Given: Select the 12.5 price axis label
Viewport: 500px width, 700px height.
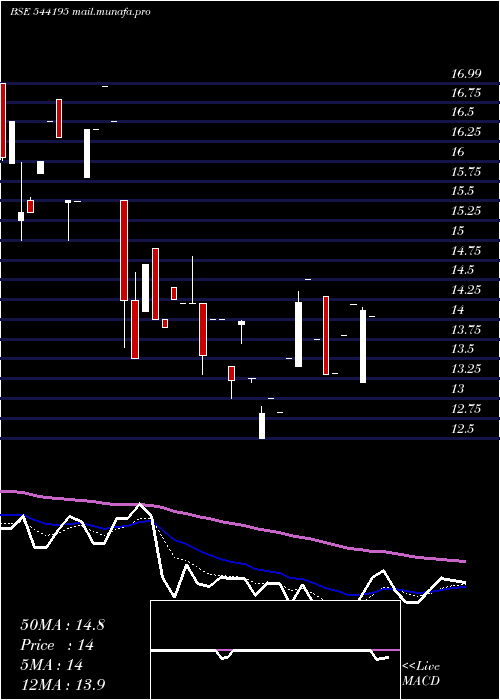Looking at the screenshot, I should (462, 429).
